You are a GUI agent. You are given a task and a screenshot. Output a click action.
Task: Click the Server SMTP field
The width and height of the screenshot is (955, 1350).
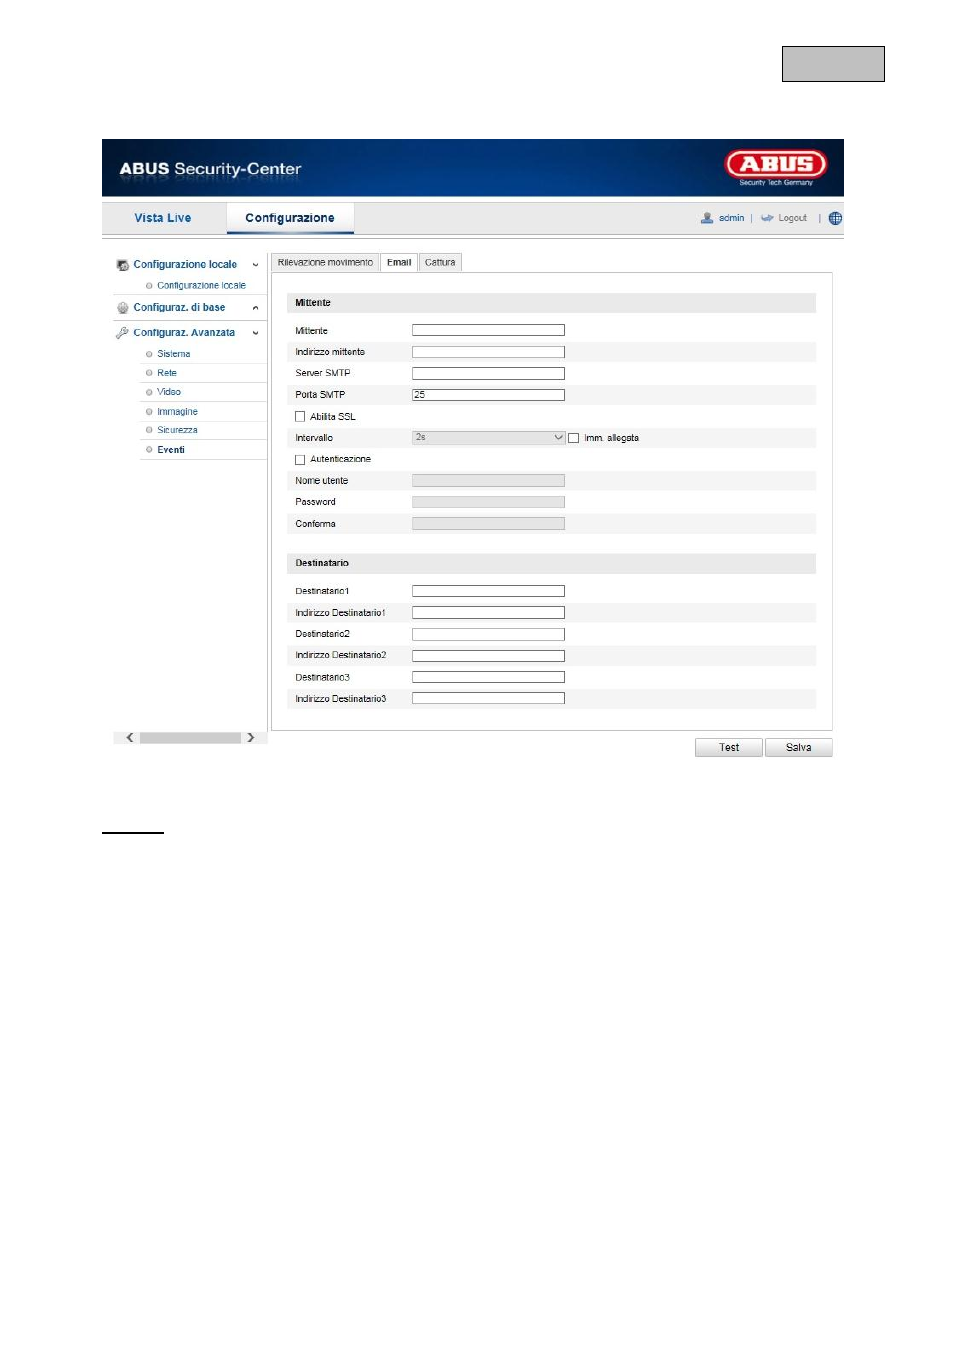click(x=488, y=373)
